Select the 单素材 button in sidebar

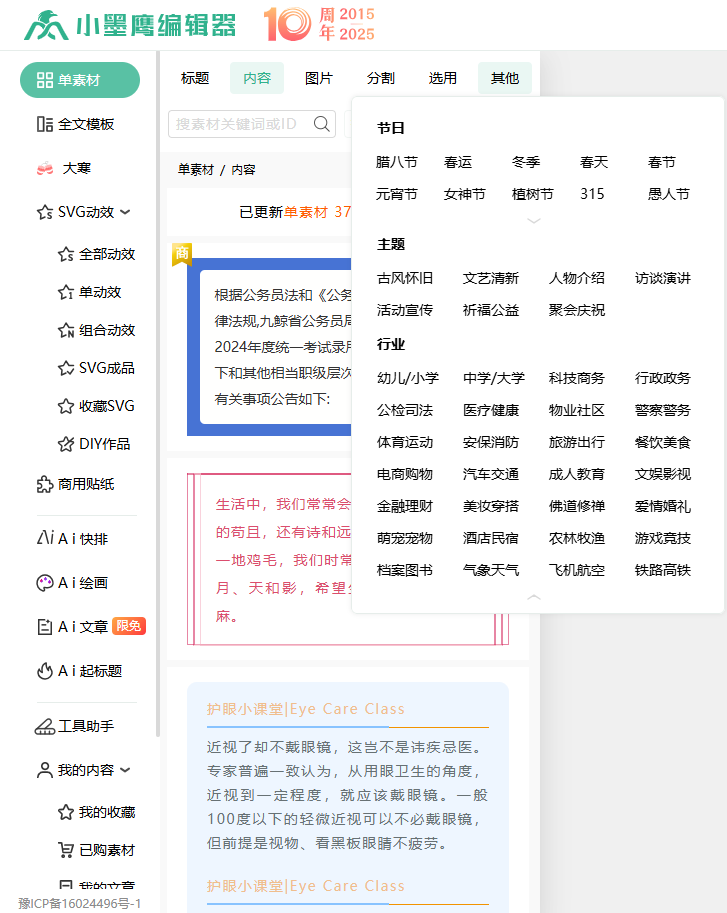[80, 80]
